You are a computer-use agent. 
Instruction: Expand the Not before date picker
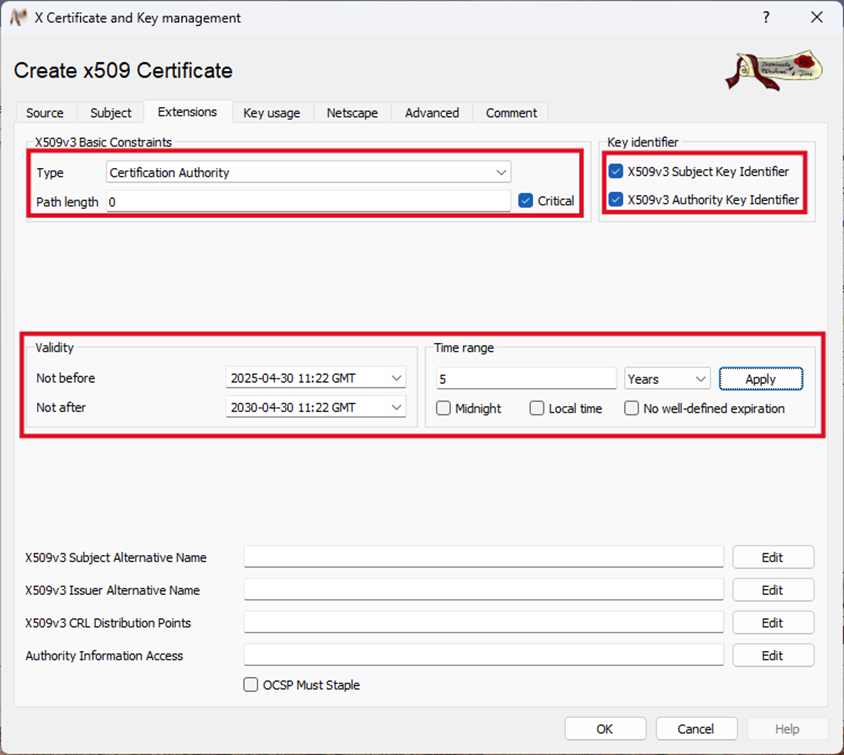[x=397, y=379]
